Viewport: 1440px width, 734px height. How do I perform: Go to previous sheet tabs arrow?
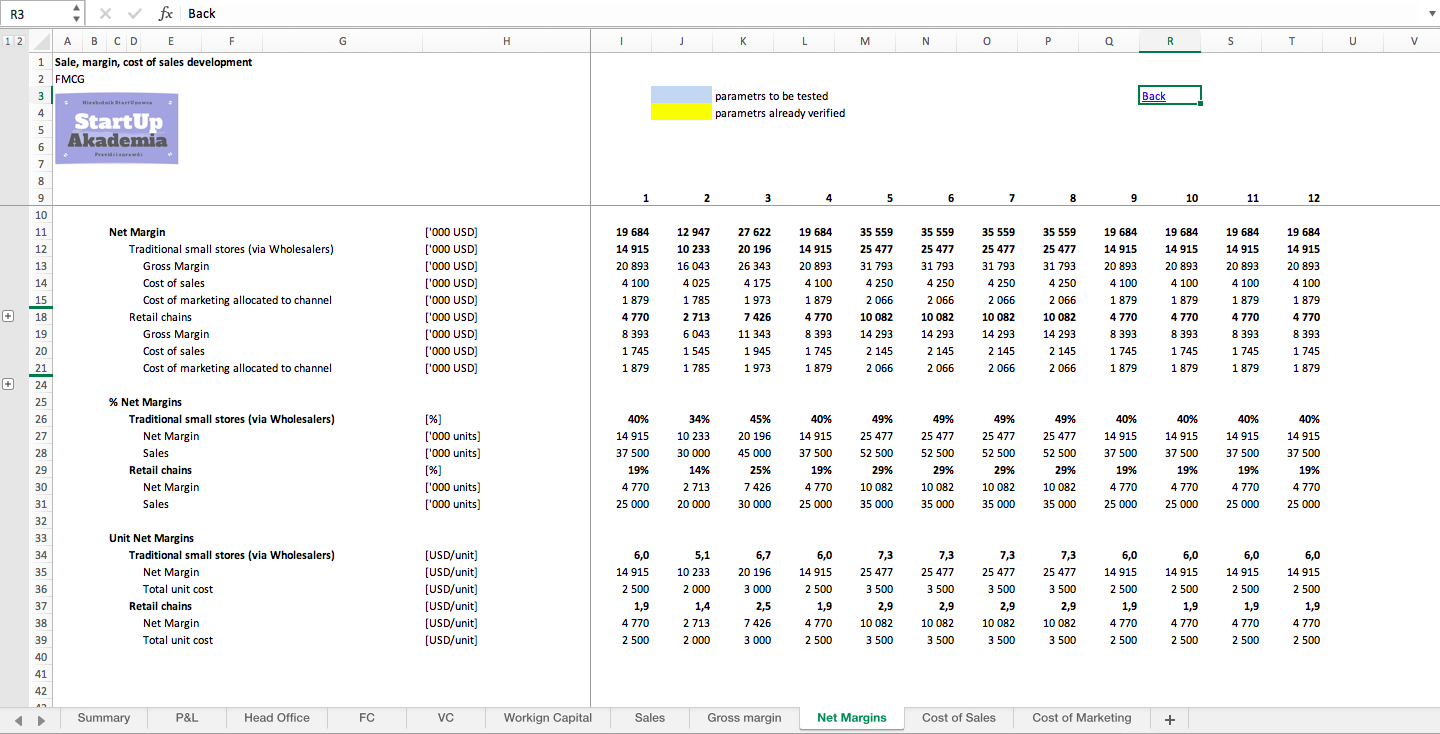click(x=18, y=719)
